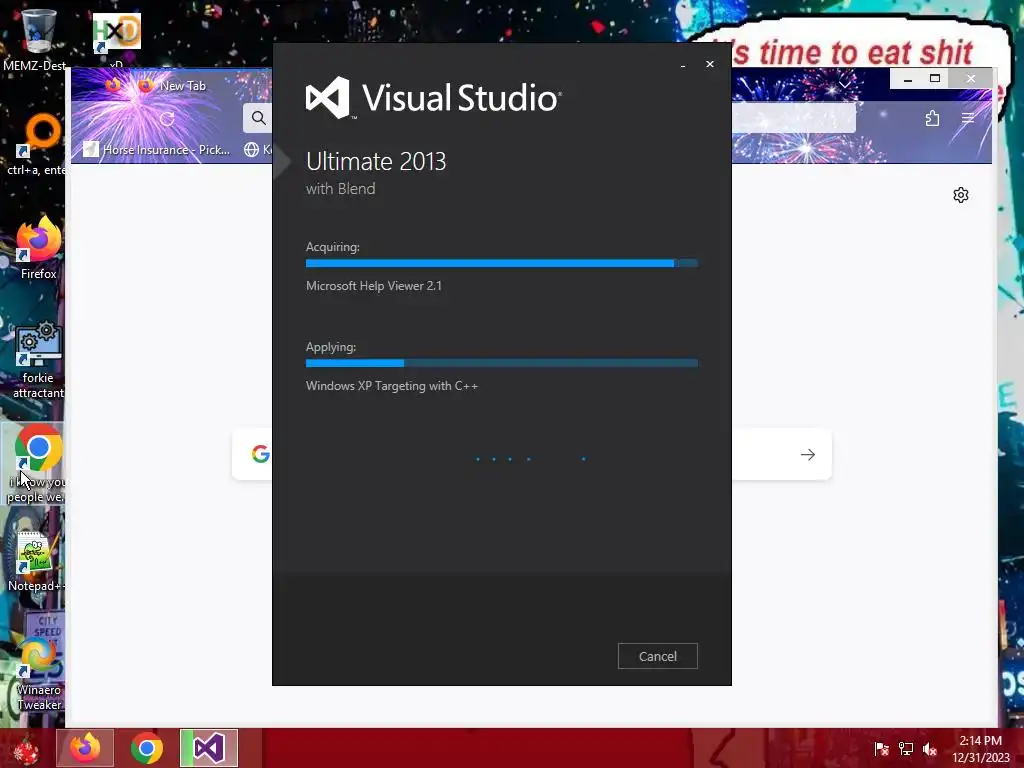The width and height of the screenshot is (1024, 768).
Task: Click the Applying progress bar
Action: click(502, 363)
